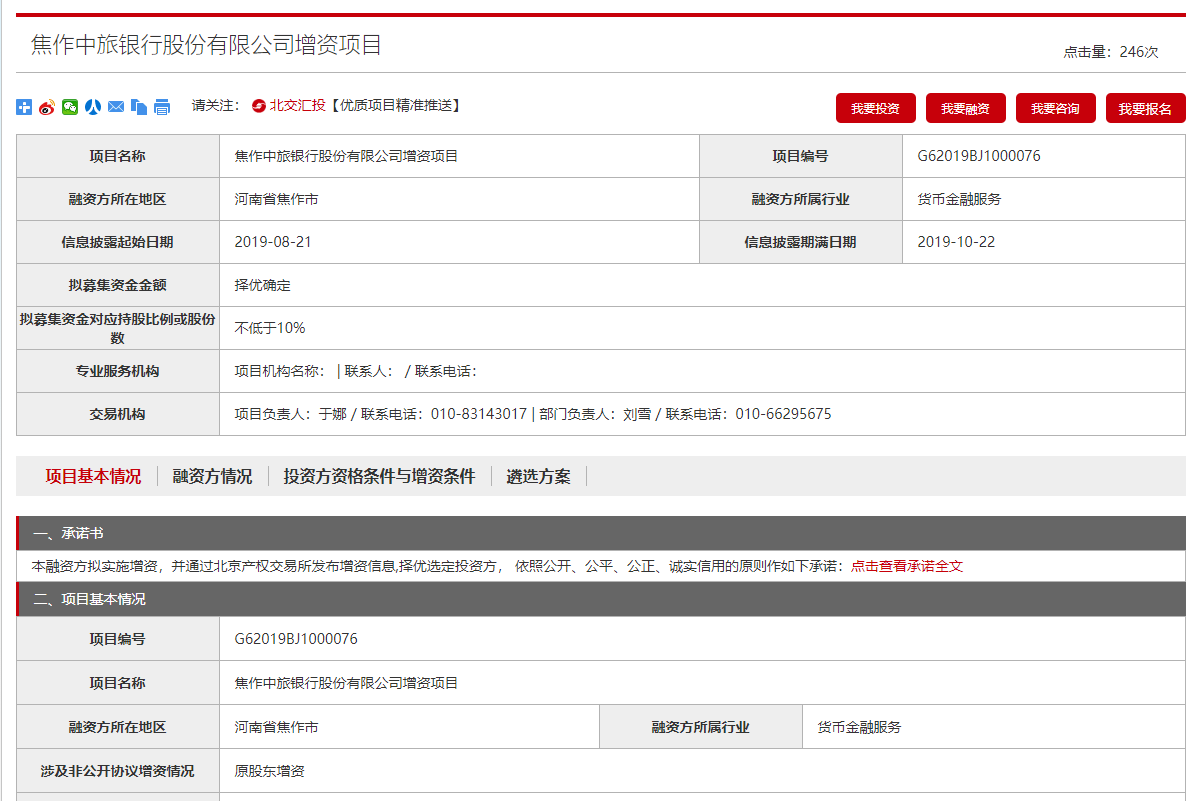
Task: Open 北交汇投 via its red circular icon
Action: [x=258, y=107]
